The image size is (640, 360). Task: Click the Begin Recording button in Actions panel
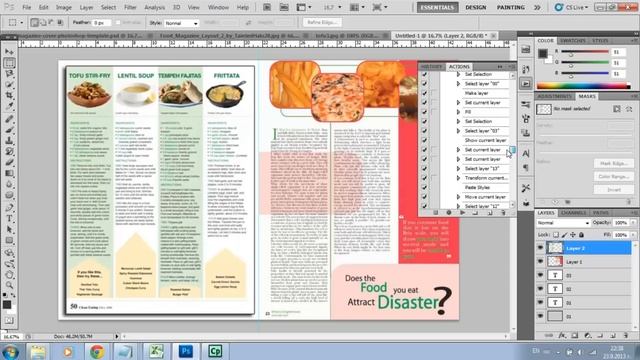(449, 213)
